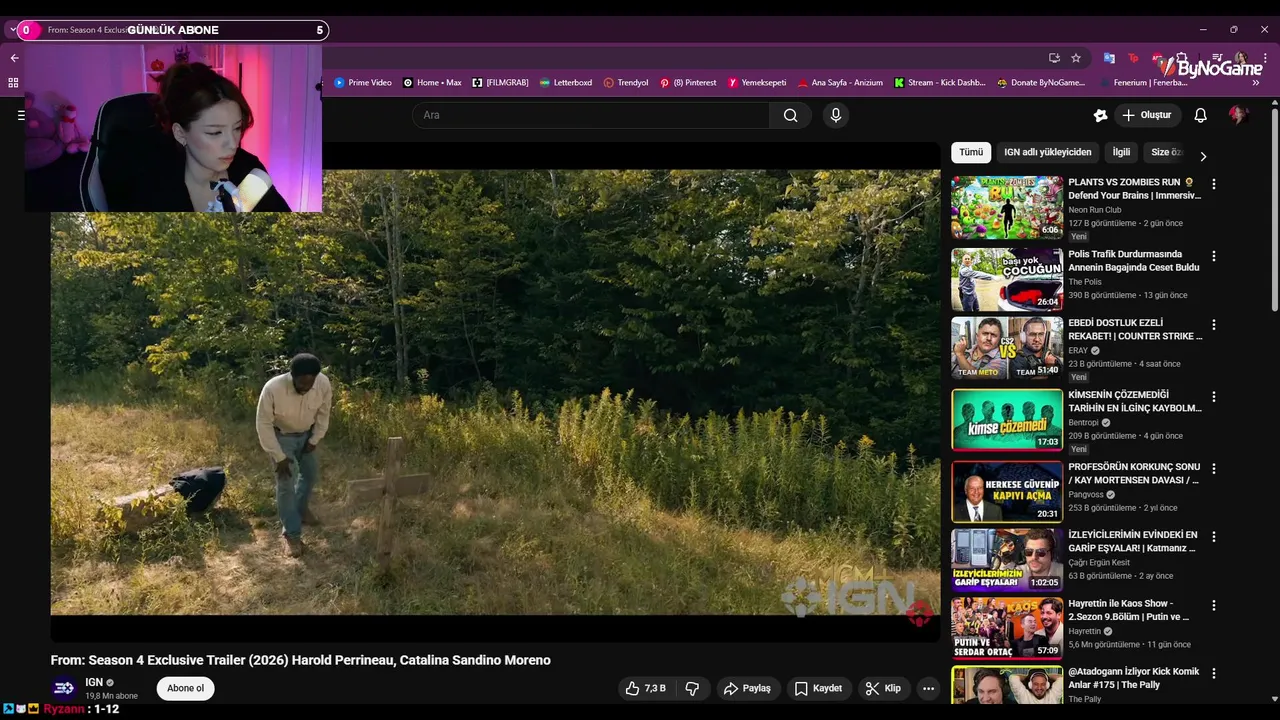Open the IGN channel avatar
This screenshot has width=1280, height=720.
point(64,688)
